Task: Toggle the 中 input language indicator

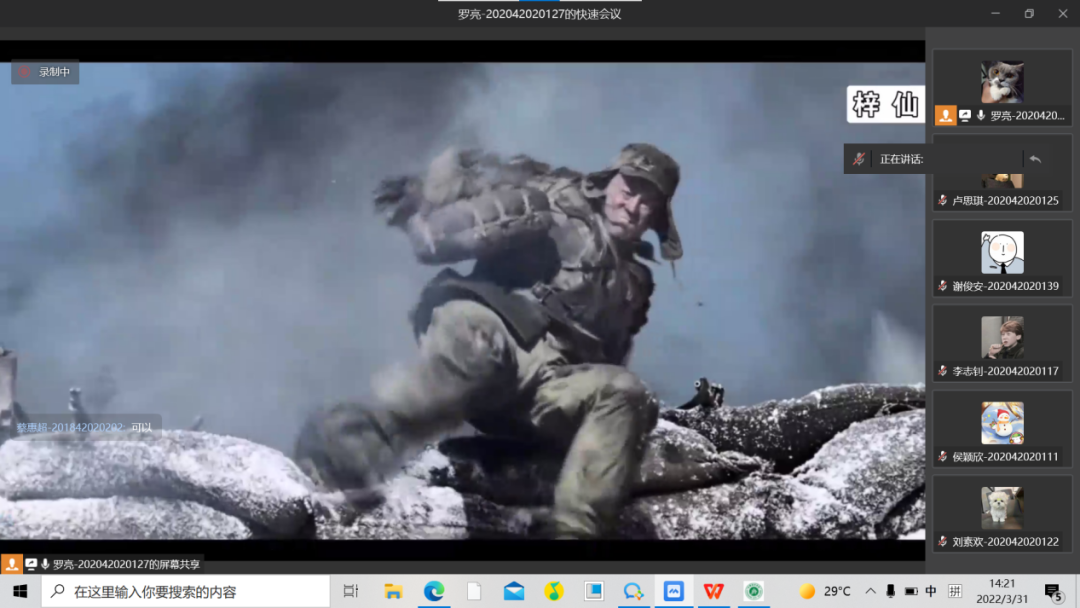Action: [x=931, y=591]
